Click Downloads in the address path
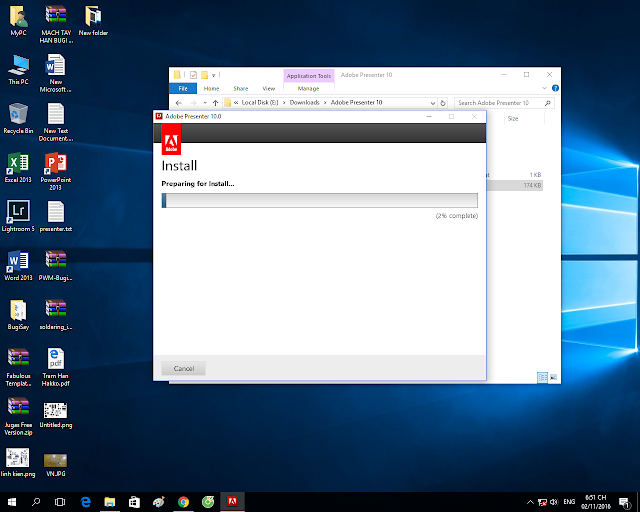The width and height of the screenshot is (640, 512). click(x=304, y=102)
